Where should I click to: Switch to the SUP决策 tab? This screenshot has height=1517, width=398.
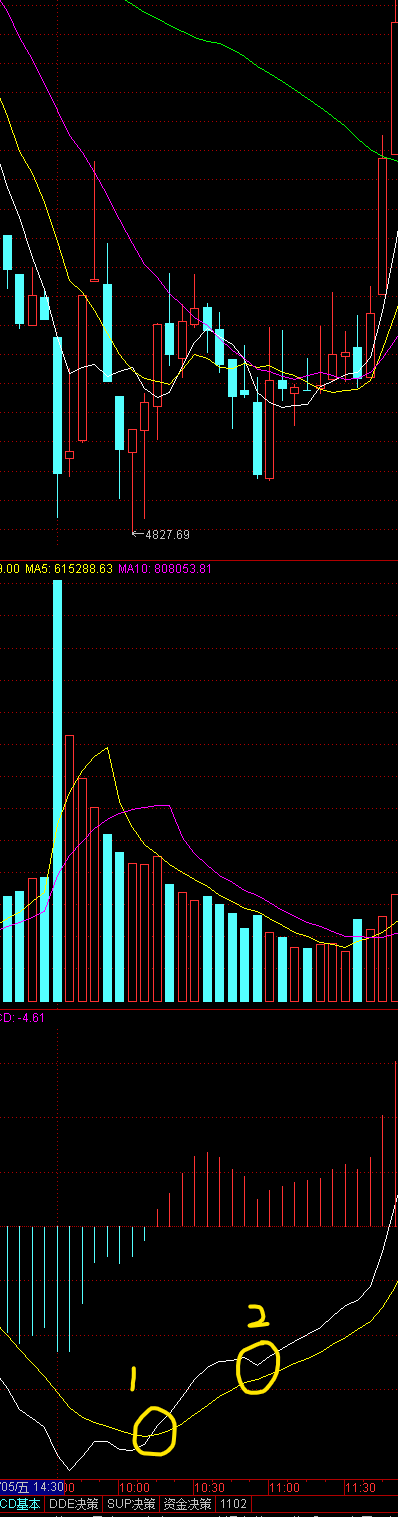click(131, 1503)
